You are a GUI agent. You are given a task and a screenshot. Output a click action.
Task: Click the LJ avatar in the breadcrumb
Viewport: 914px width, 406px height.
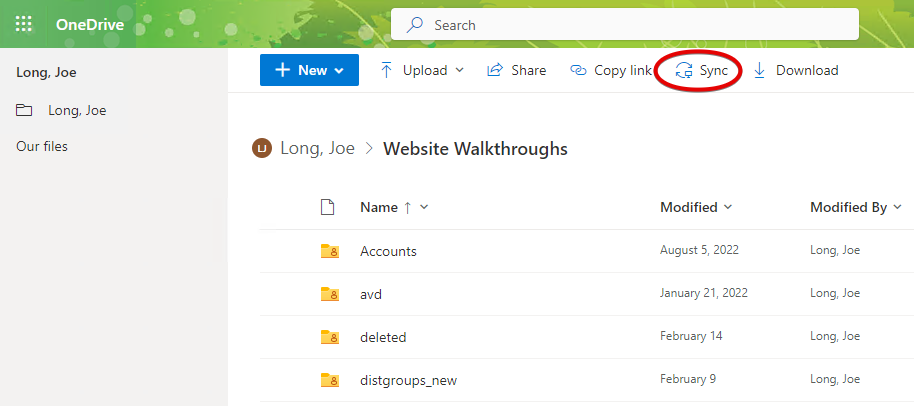pos(262,149)
